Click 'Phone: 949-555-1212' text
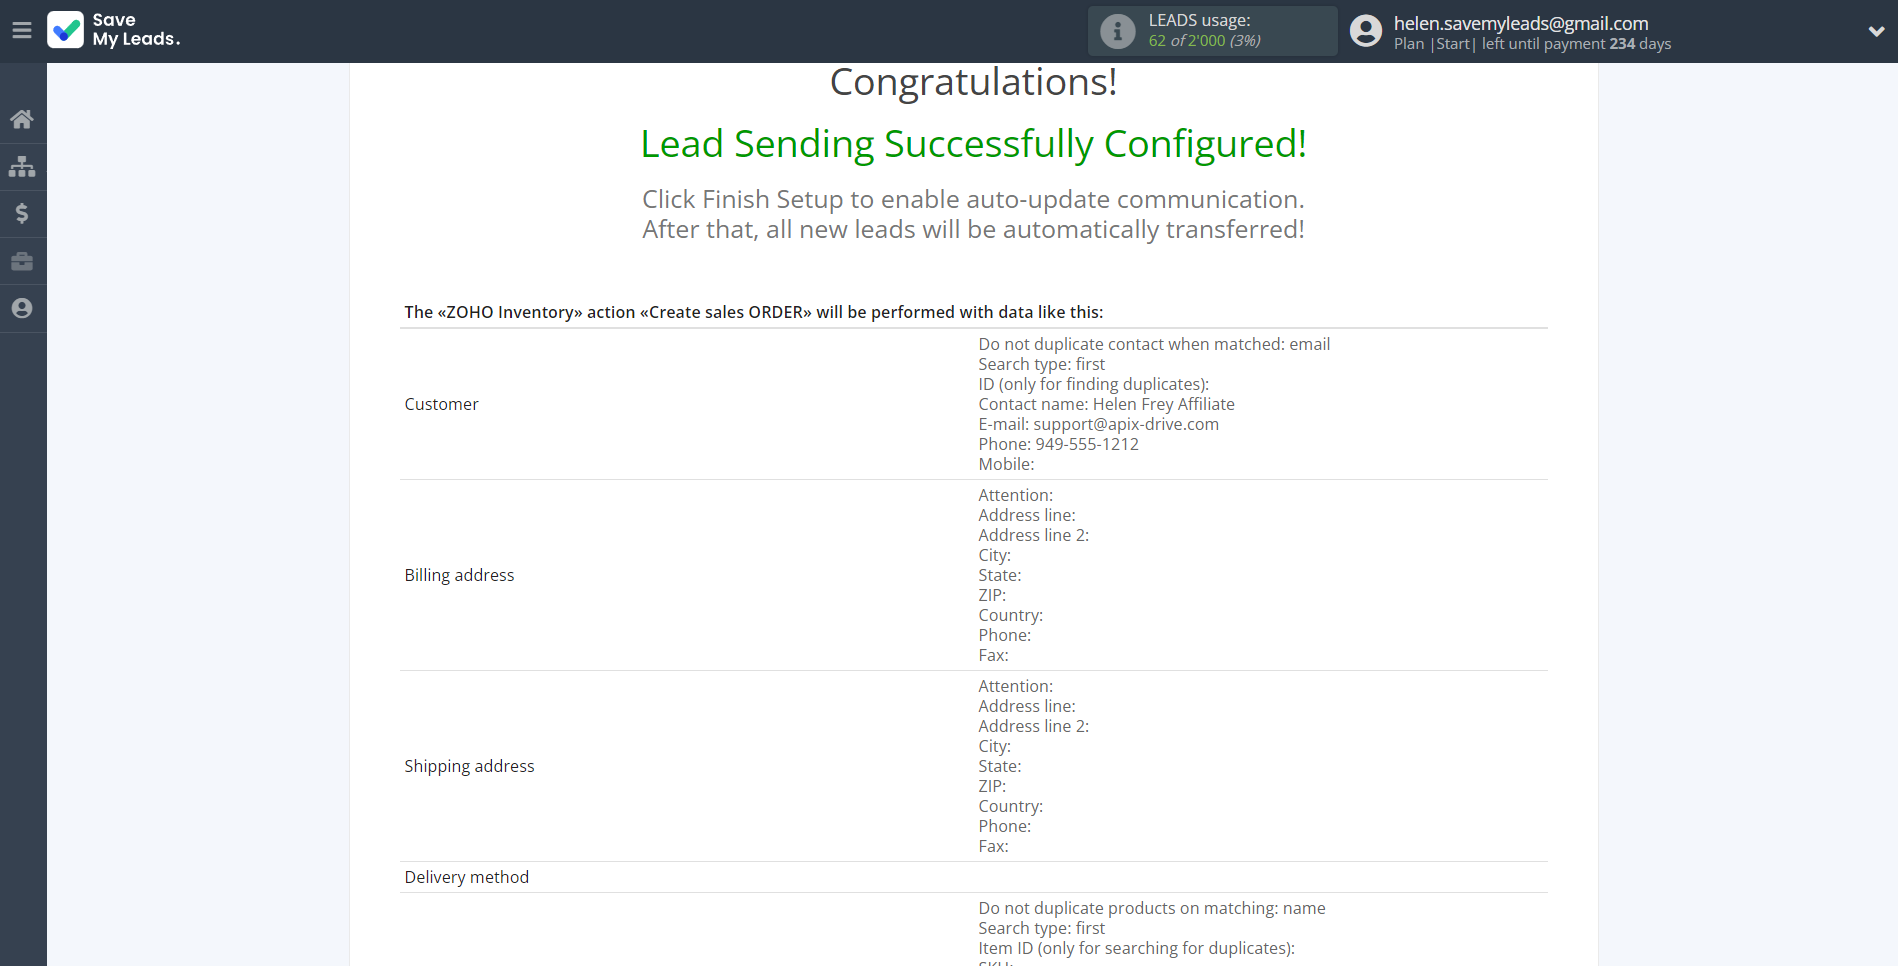1898x966 pixels. (1058, 444)
